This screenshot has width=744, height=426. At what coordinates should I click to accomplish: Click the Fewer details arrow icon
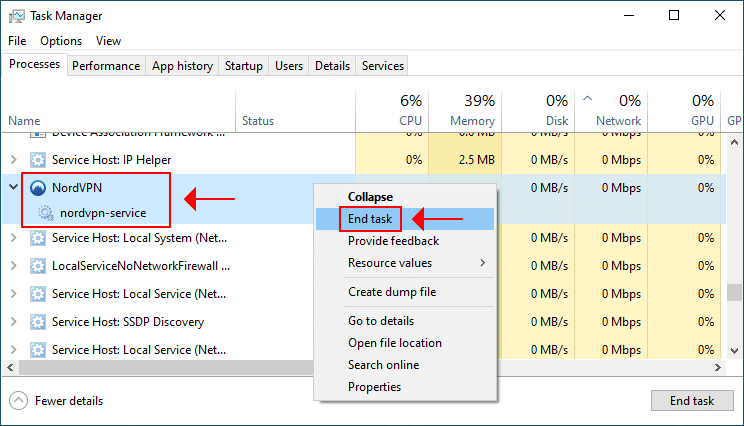18,401
